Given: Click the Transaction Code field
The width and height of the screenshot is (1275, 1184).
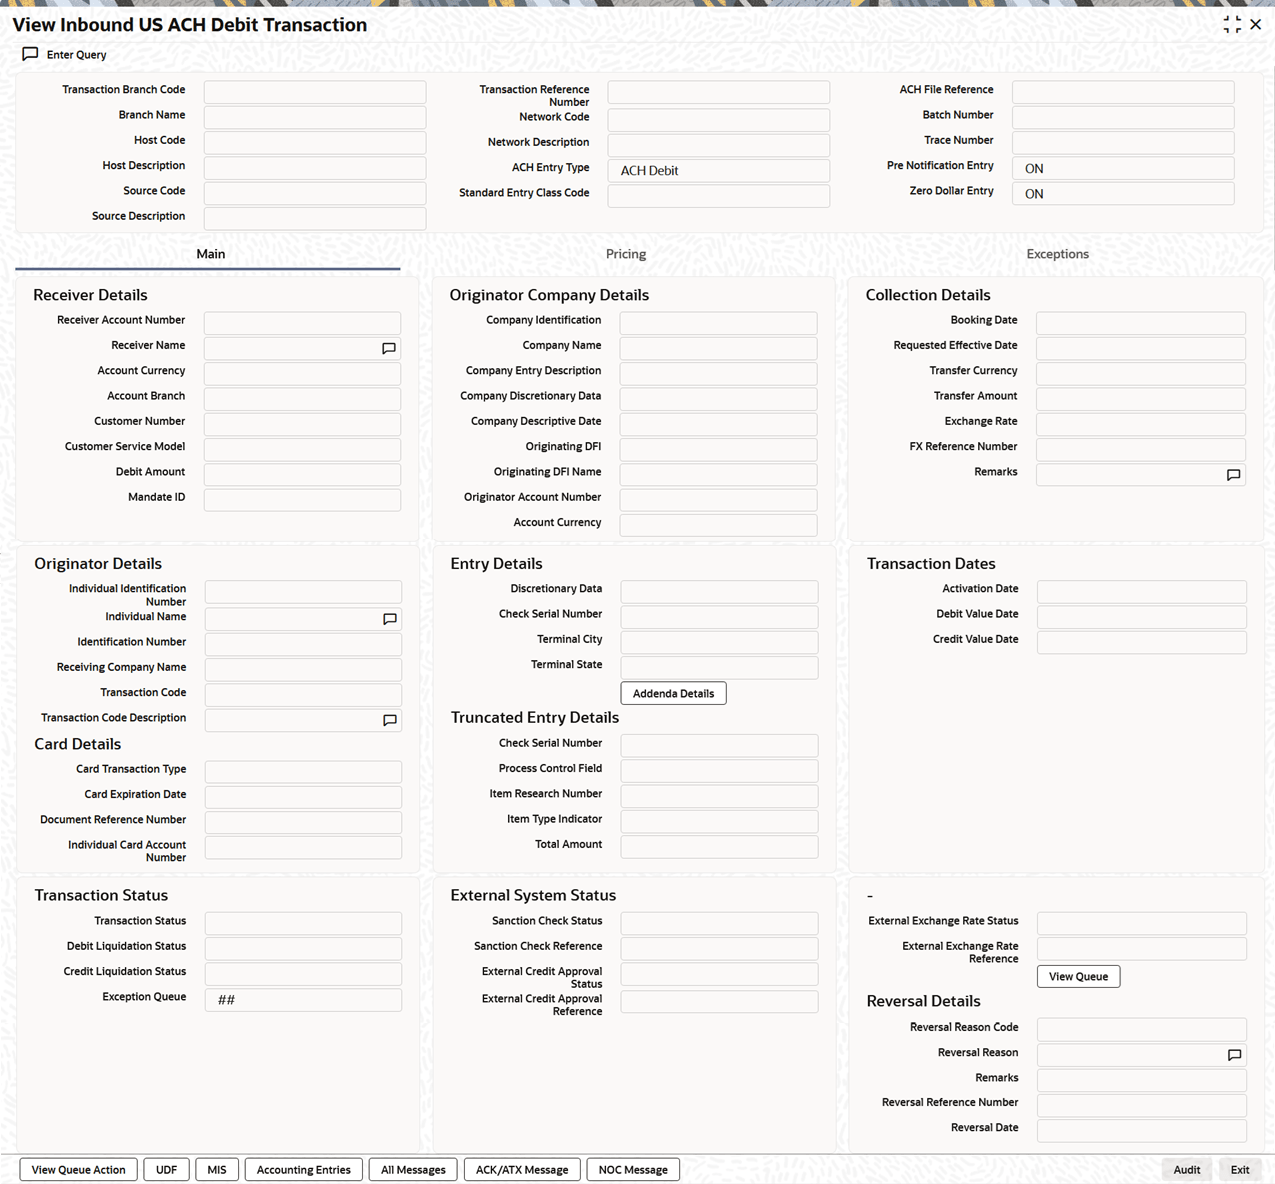Looking at the screenshot, I should pyautogui.click(x=303, y=694).
